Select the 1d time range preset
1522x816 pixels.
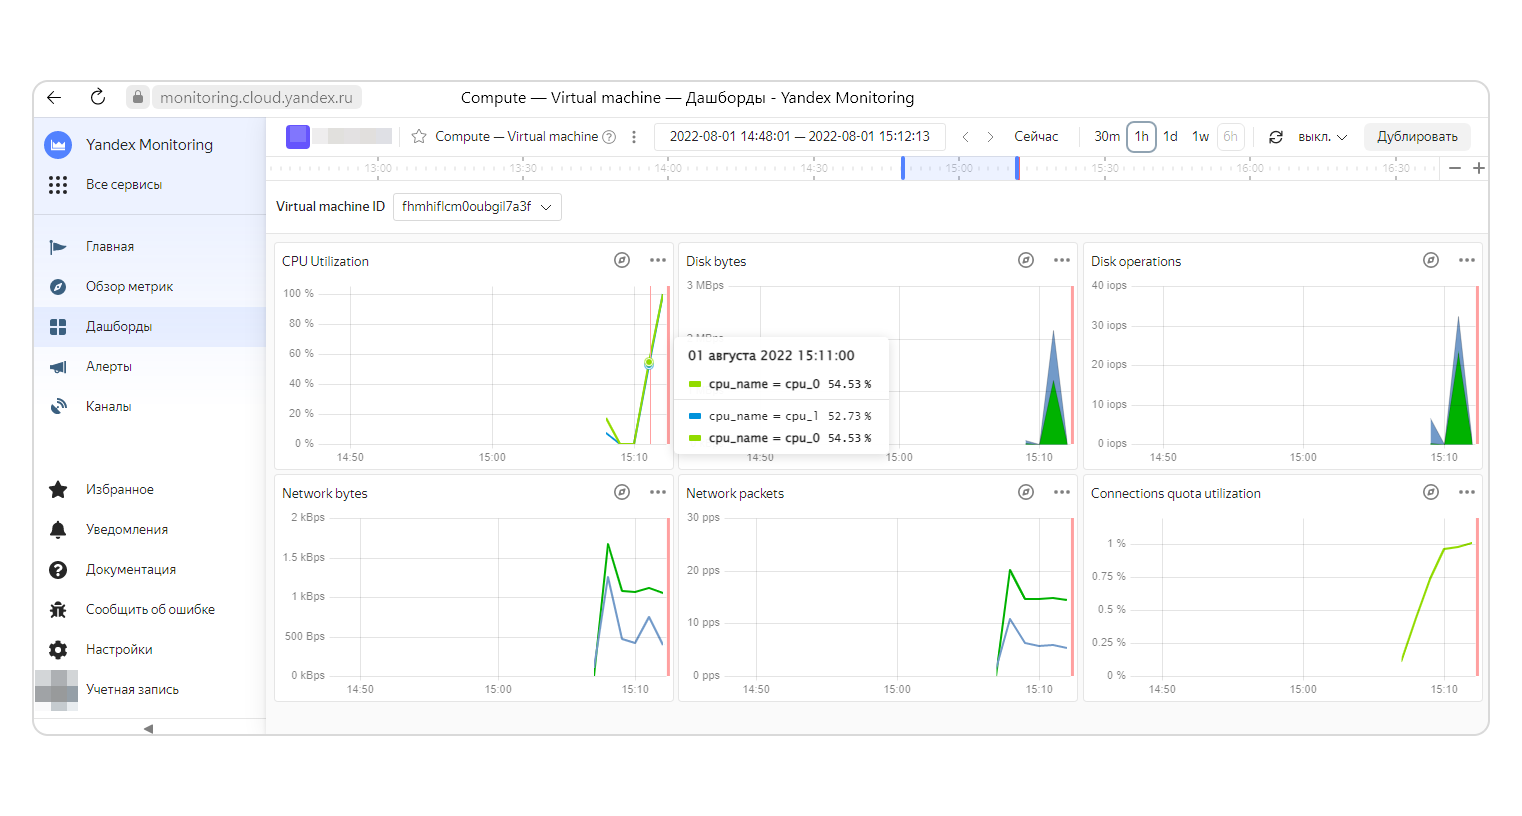(1170, 137)
